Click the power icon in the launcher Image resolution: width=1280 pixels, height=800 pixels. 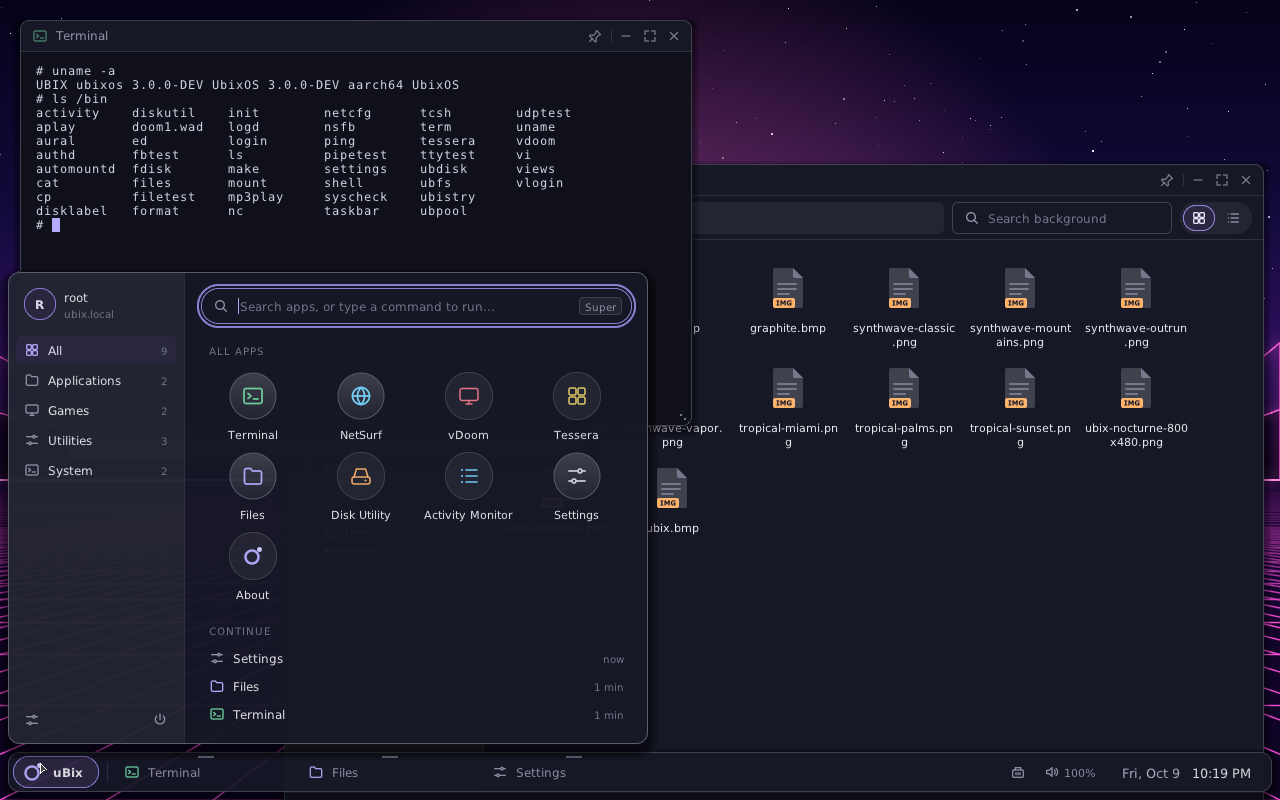160,719
